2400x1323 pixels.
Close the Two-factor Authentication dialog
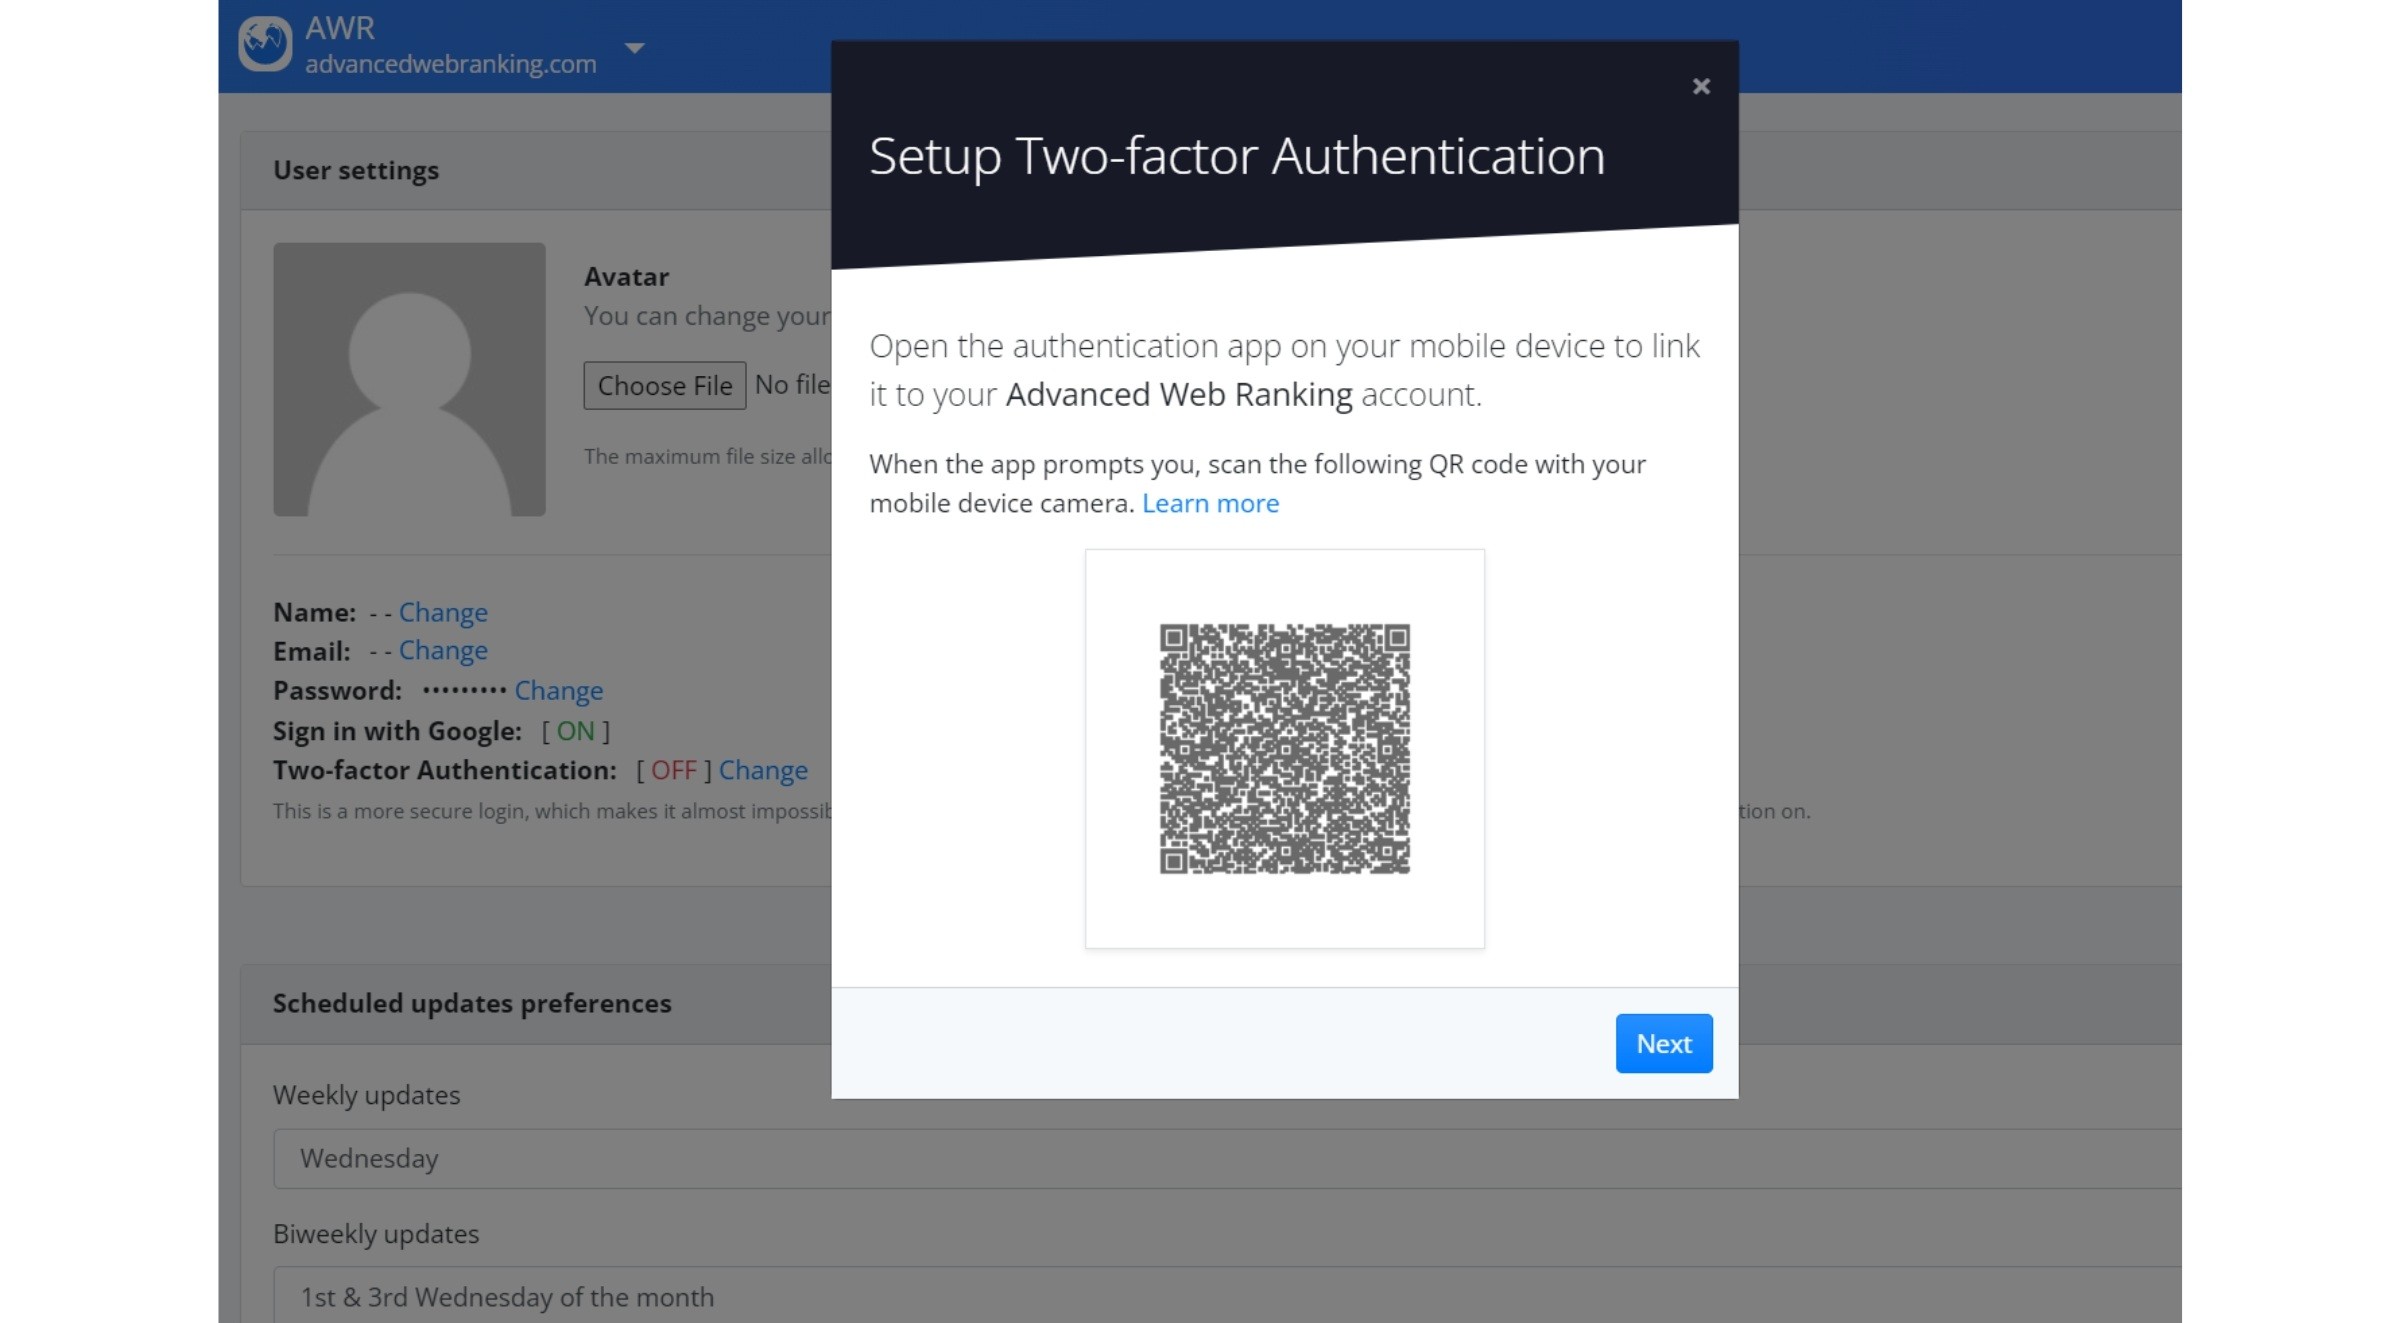click(x=1701, y=87)
